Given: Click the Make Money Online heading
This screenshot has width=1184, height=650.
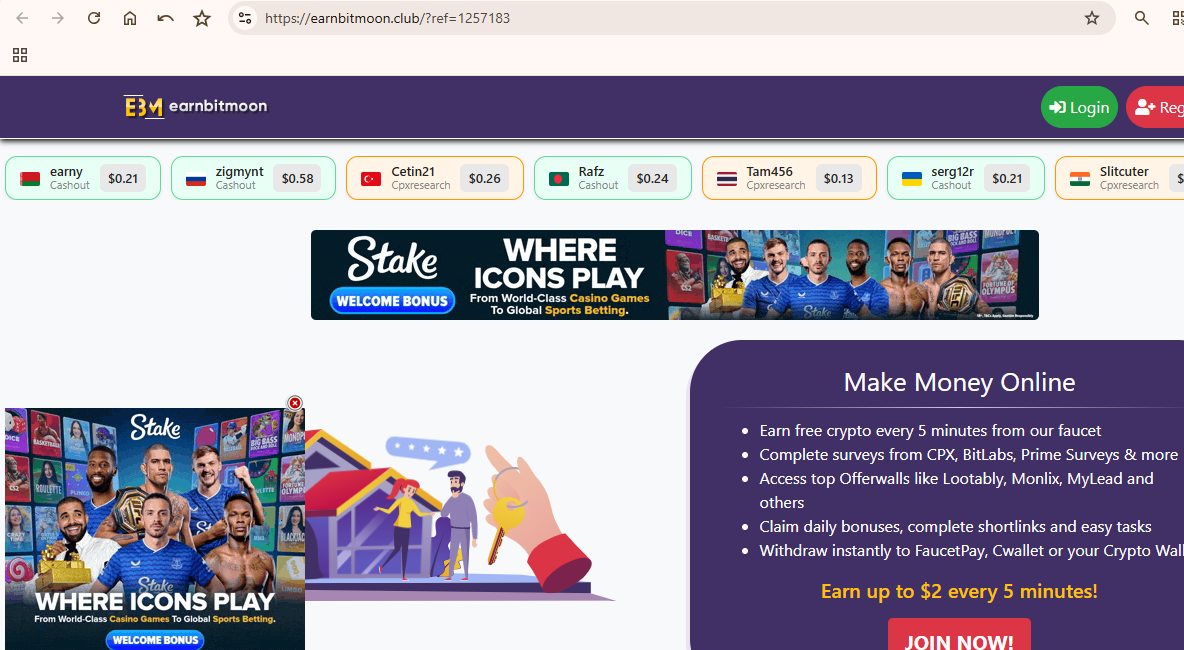Looking at the screenshot, I should [959, 382].
